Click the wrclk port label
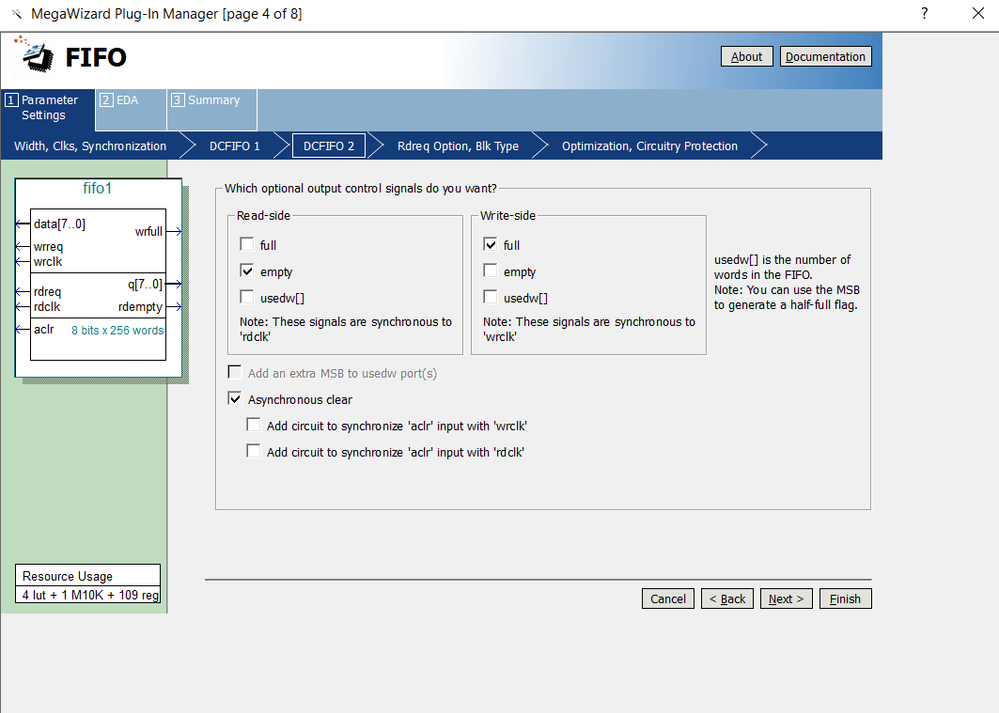Viewport: 999px width, 713px height. click(x=48, y=261)
